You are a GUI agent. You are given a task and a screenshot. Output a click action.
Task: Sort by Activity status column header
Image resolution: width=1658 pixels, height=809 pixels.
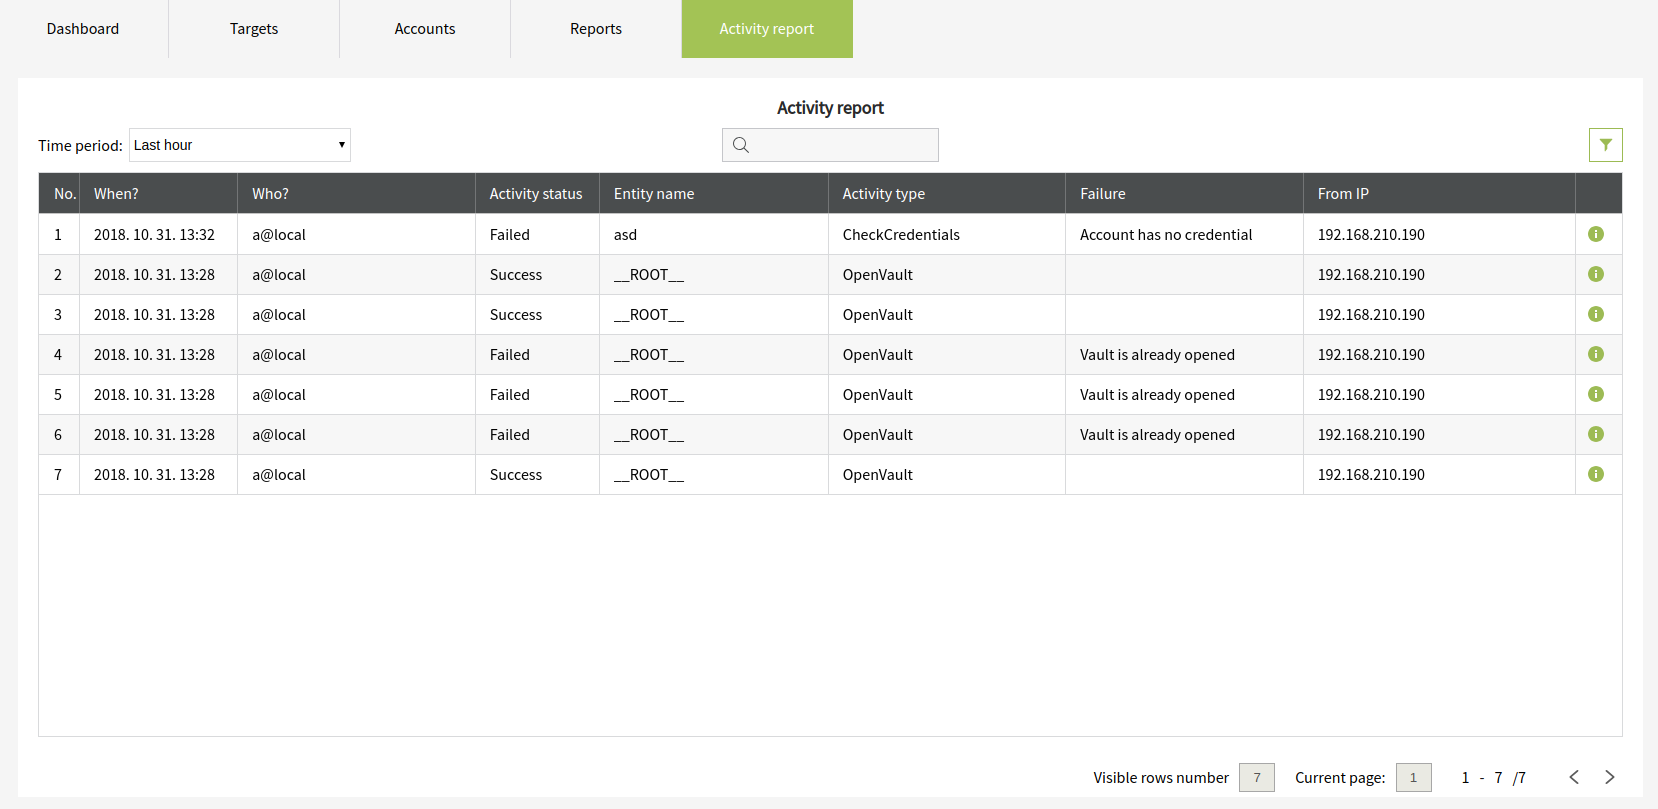click(x=536, y=194)
